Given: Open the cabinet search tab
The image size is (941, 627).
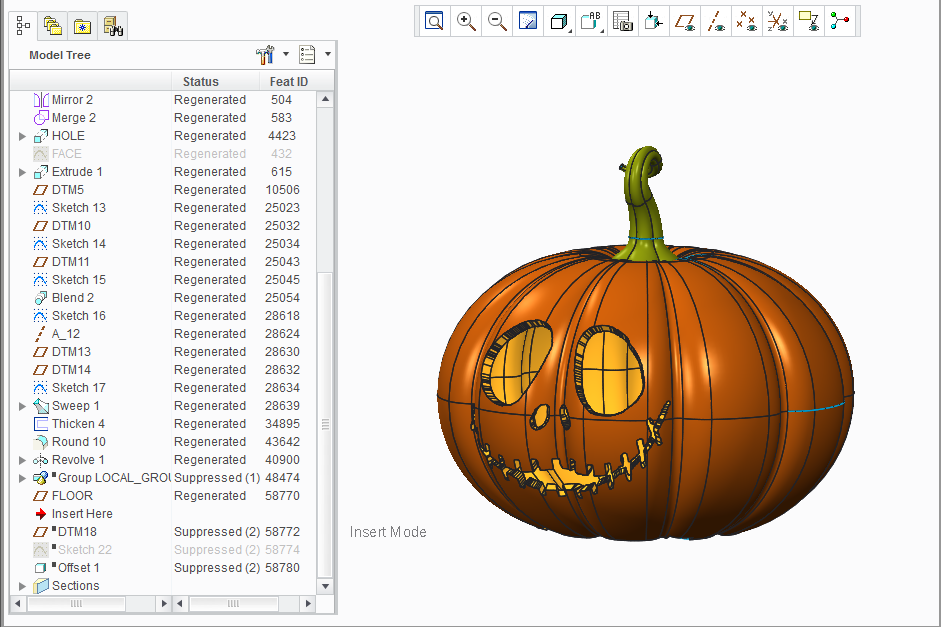Looking at the screenshot, I should click(113, 26).
